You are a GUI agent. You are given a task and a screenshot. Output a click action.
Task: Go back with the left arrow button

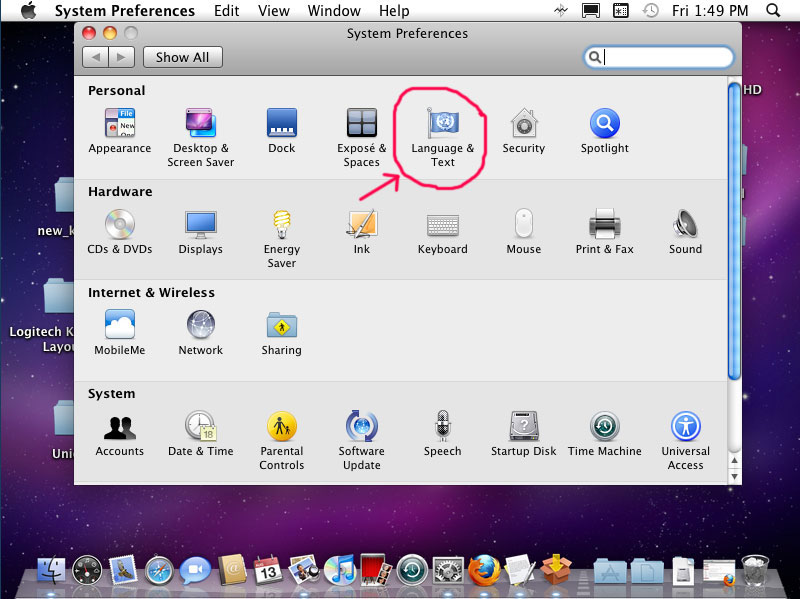click(x=95, y=57)
